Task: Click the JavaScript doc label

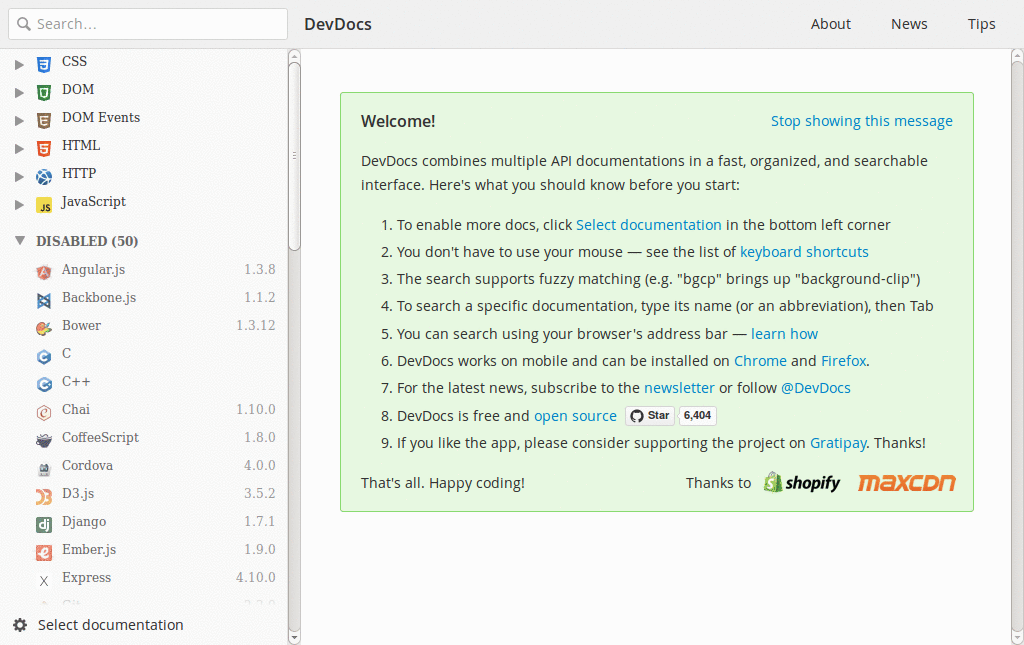Action: coord(93,202)
